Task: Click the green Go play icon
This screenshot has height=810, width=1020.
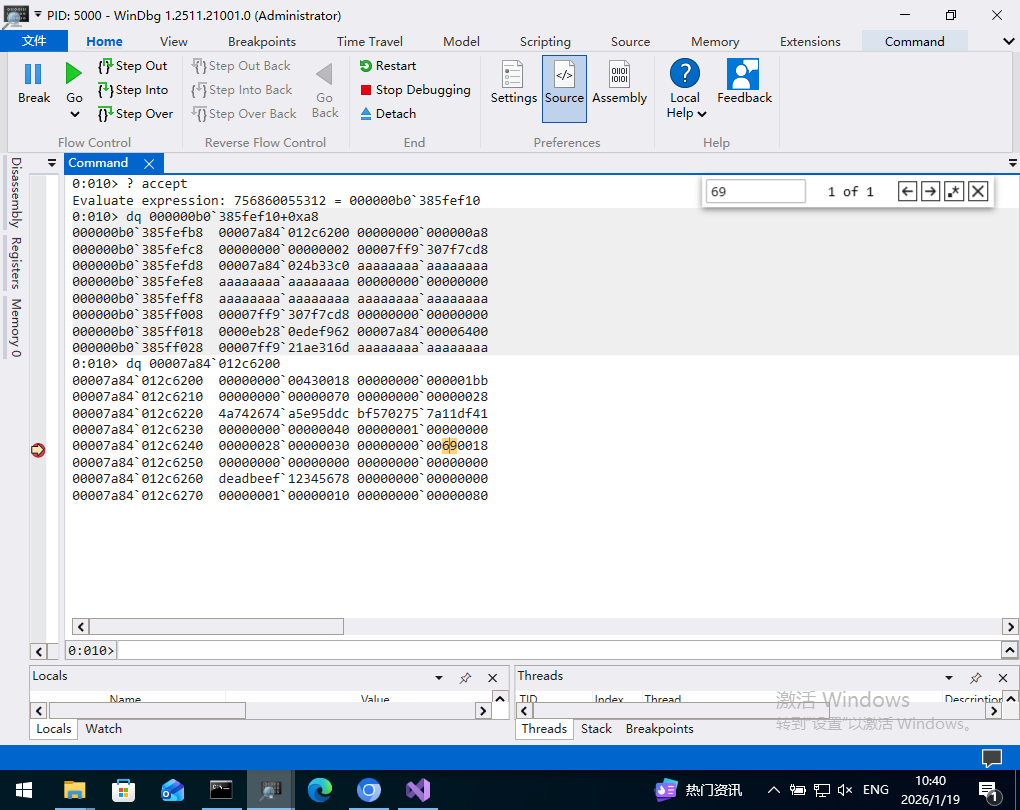Action: point(74,74)
